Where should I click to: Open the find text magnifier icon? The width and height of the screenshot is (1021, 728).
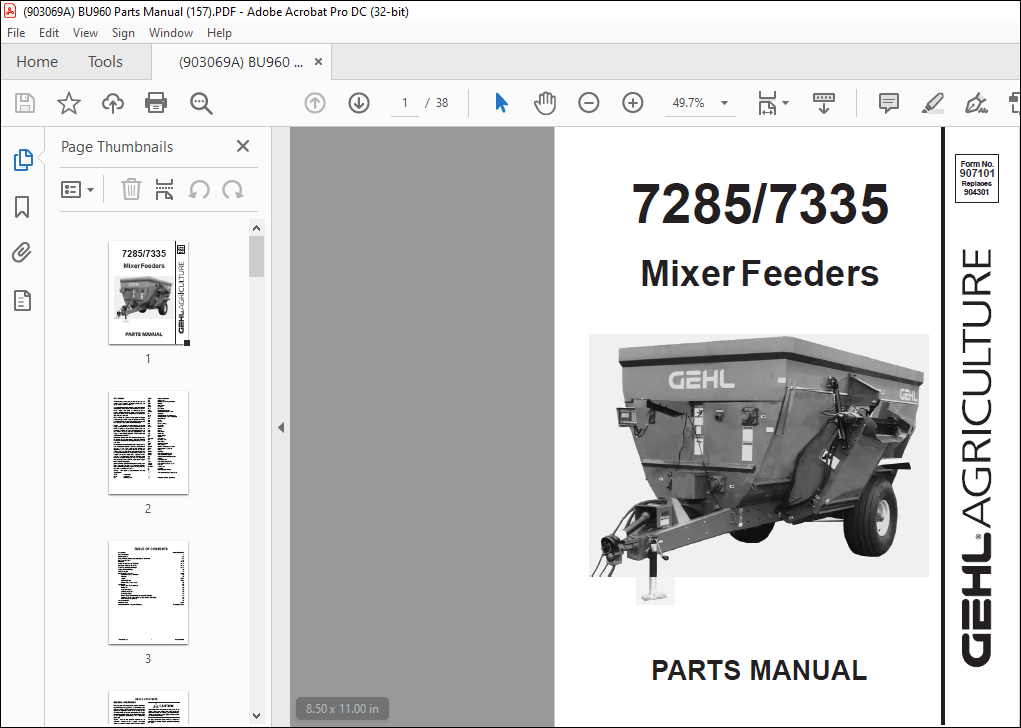201,103
